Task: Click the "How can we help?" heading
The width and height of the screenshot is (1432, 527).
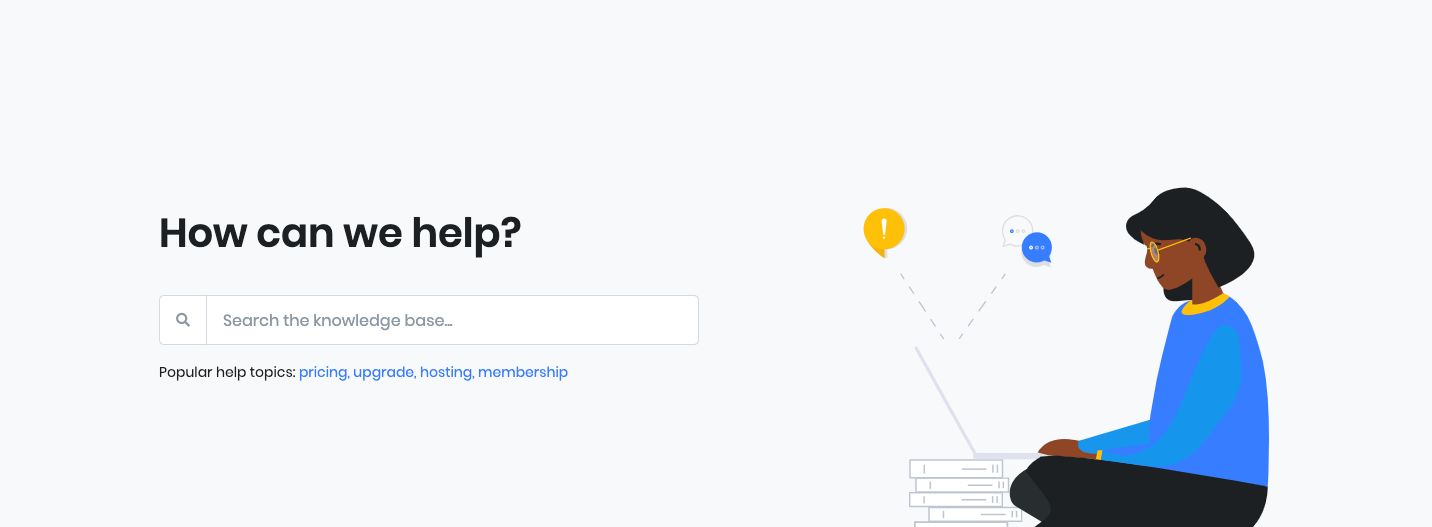Action: coord(340,233)
